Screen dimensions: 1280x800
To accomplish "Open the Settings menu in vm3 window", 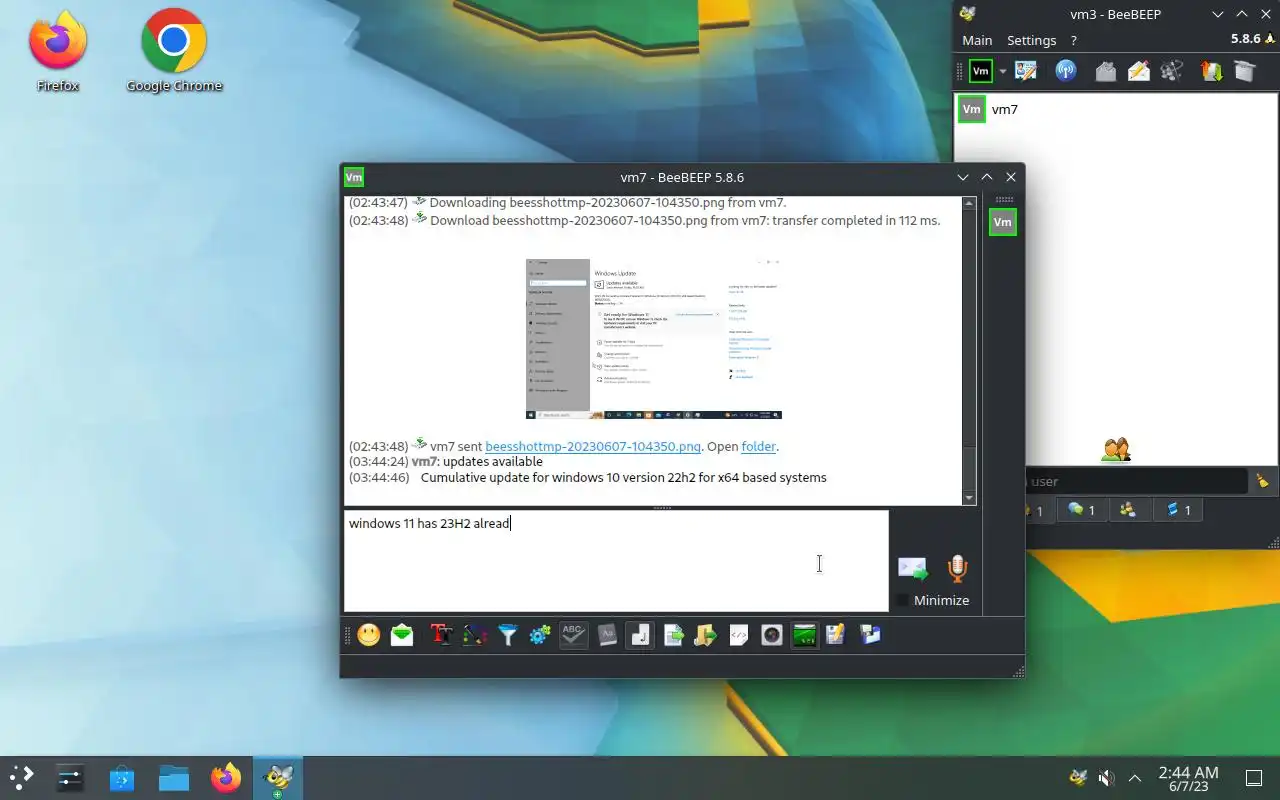I will [x=1031, y=40].
